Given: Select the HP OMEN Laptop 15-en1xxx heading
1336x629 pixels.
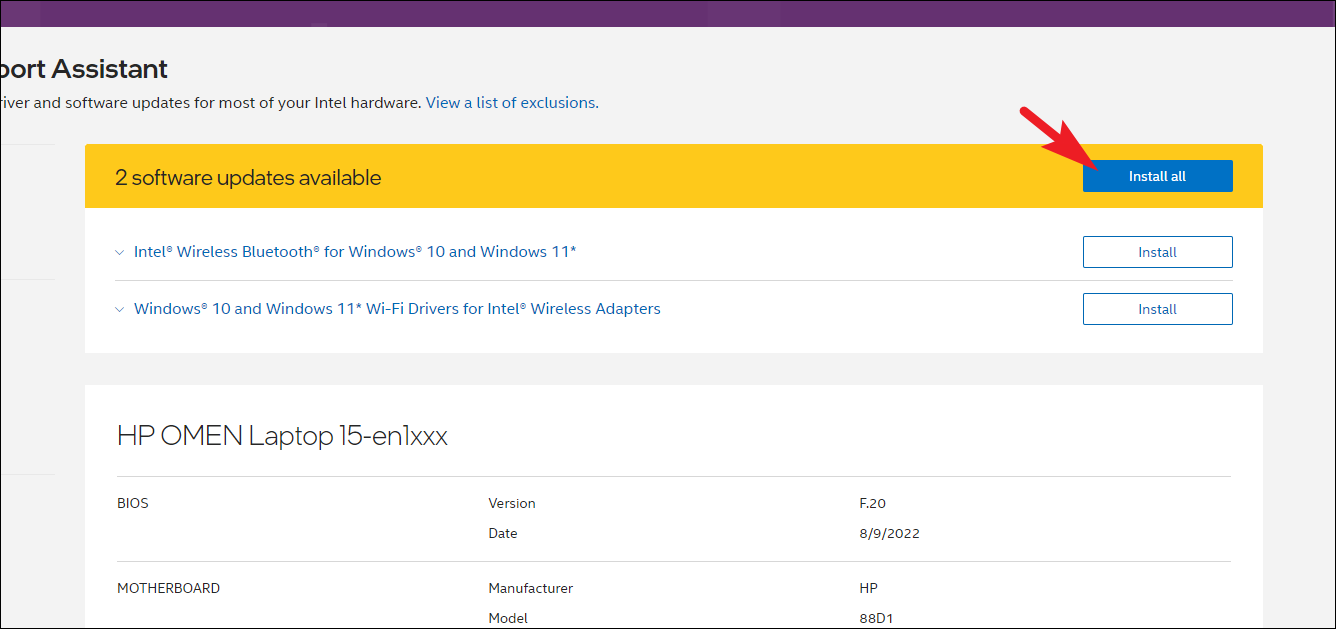Looking at the screenshot, I should 282,435.
